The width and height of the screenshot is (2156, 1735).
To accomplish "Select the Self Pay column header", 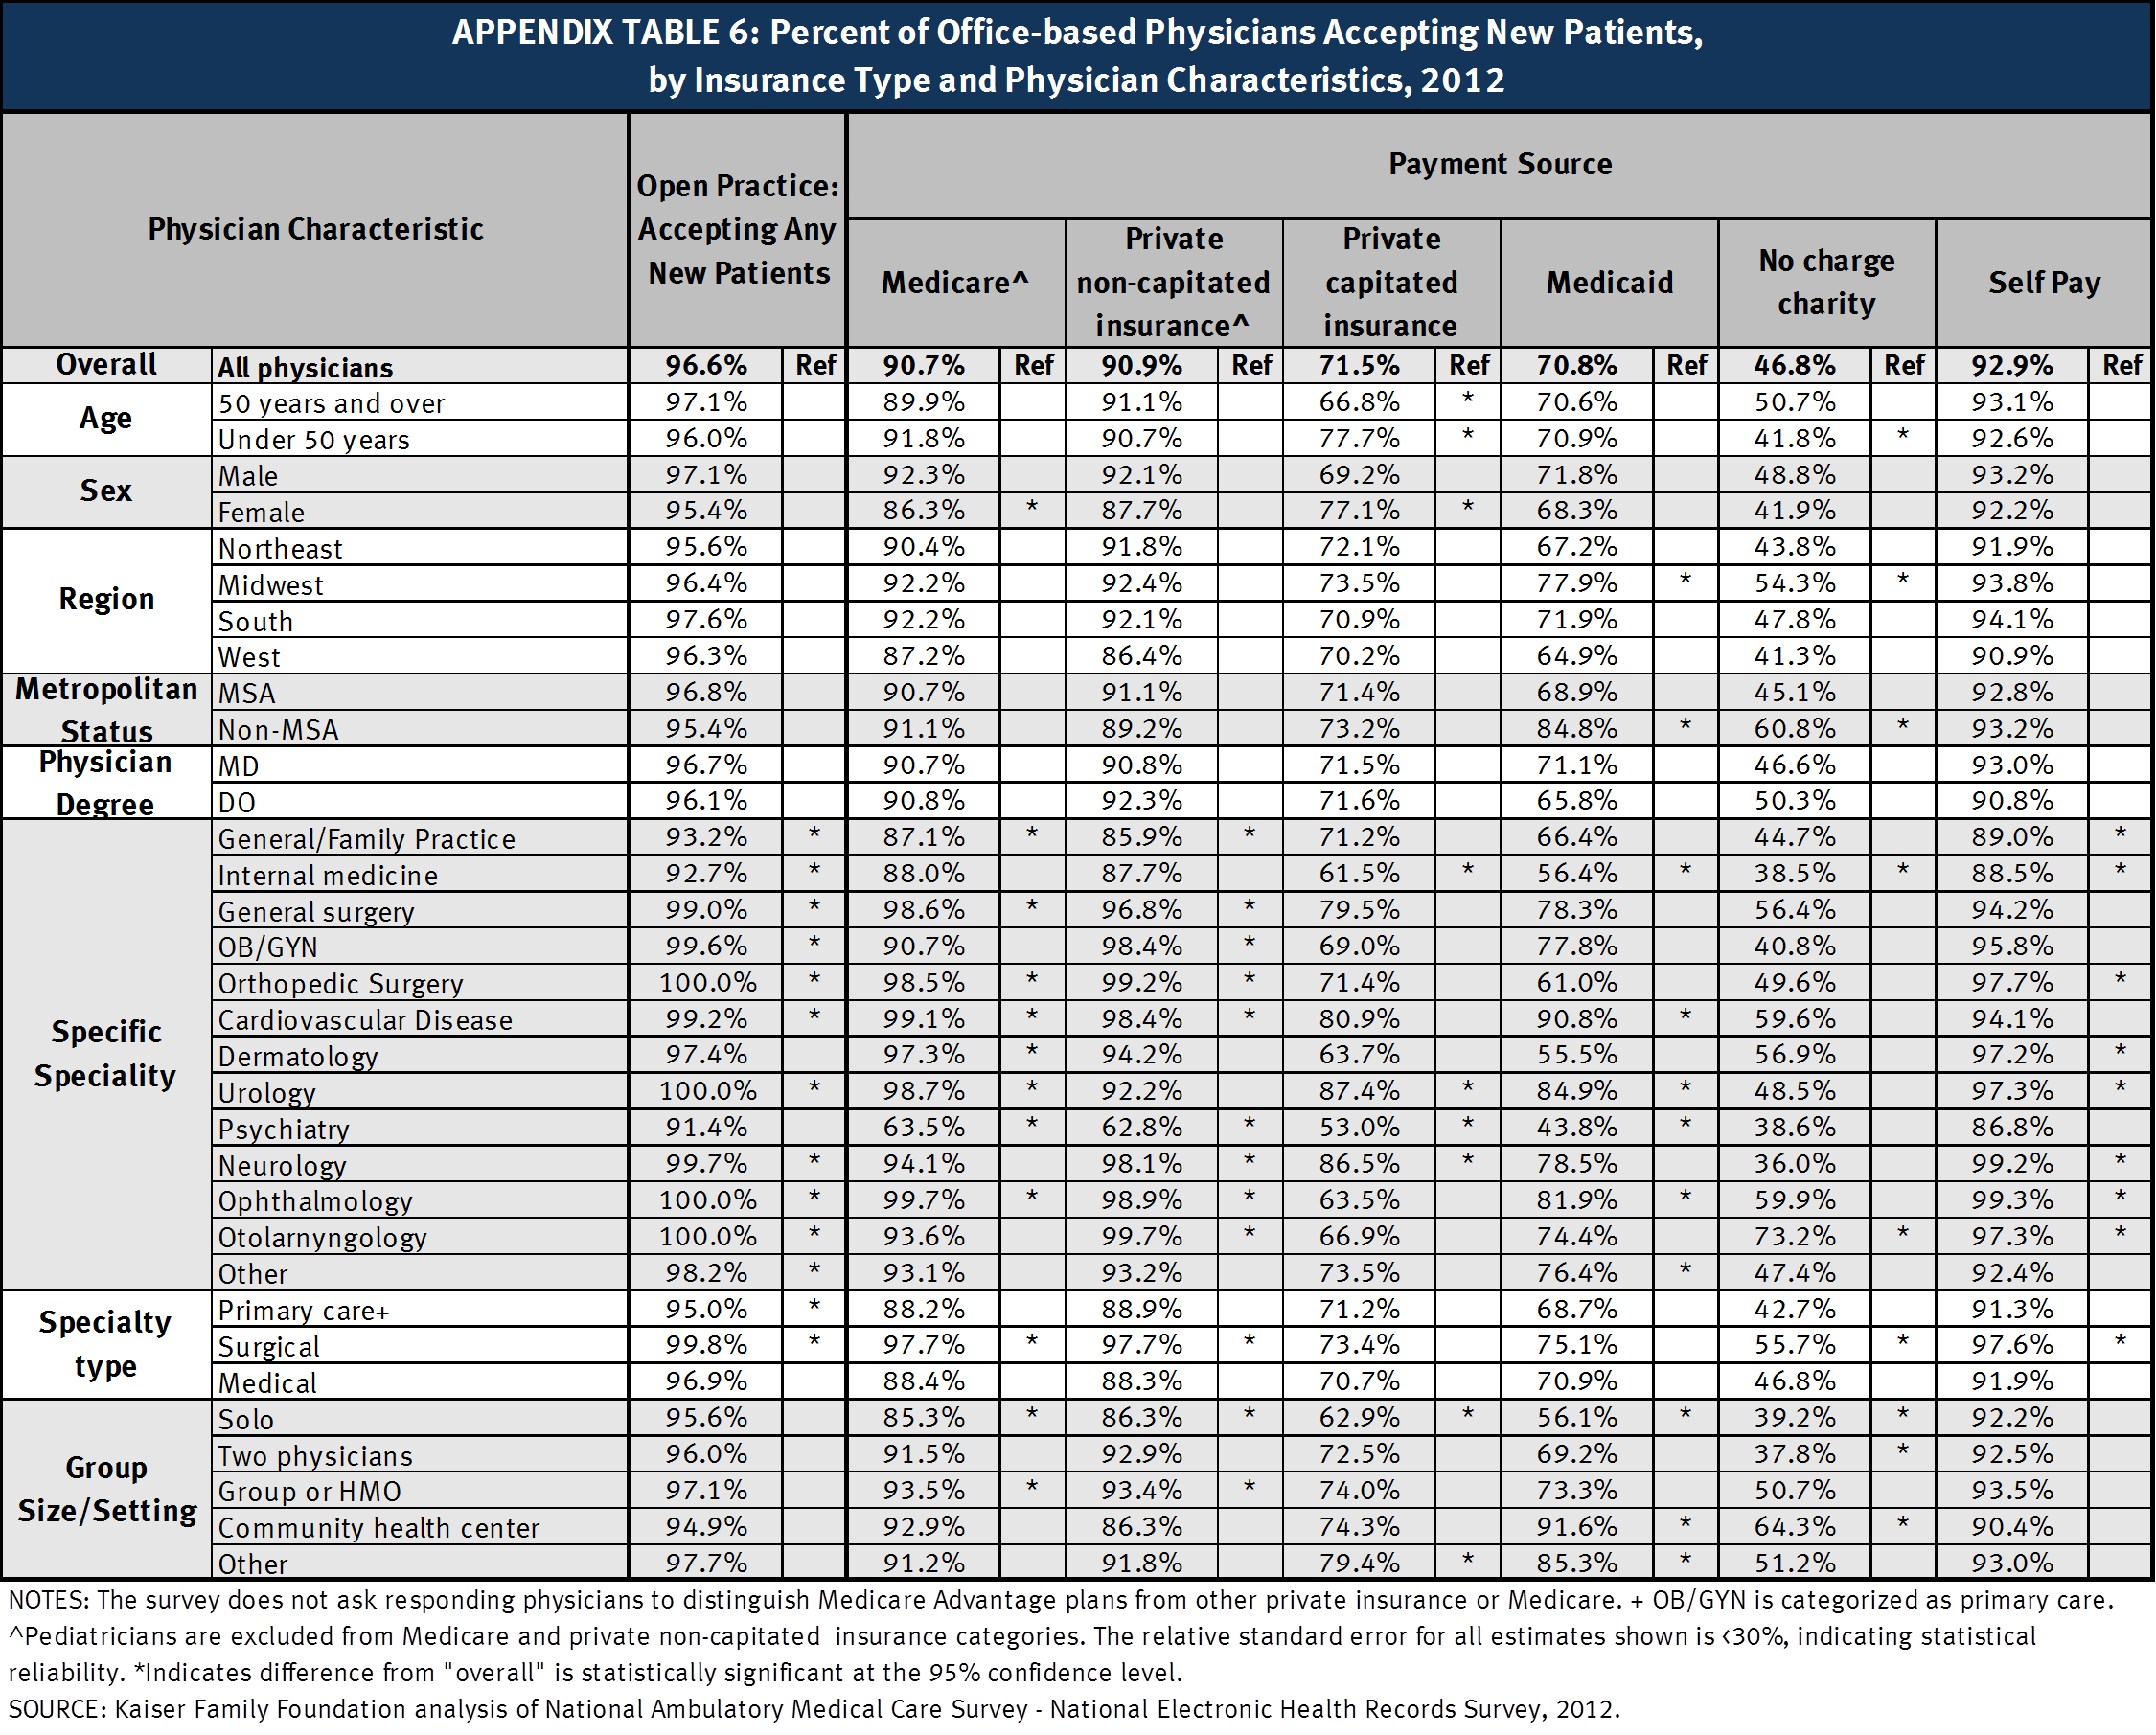I will [2042, 283].
